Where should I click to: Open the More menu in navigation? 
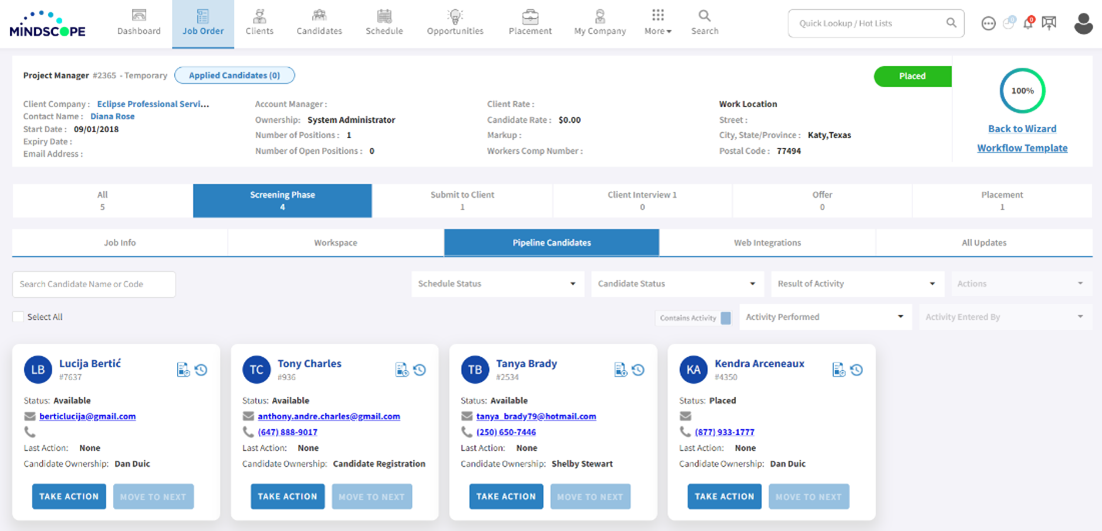pyautogui.click(x=657, y=23)
